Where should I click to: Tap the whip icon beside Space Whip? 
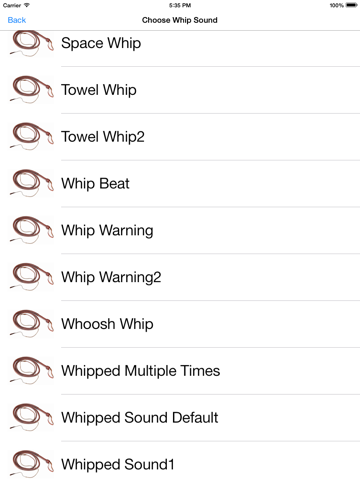click(x=31, y=43)
